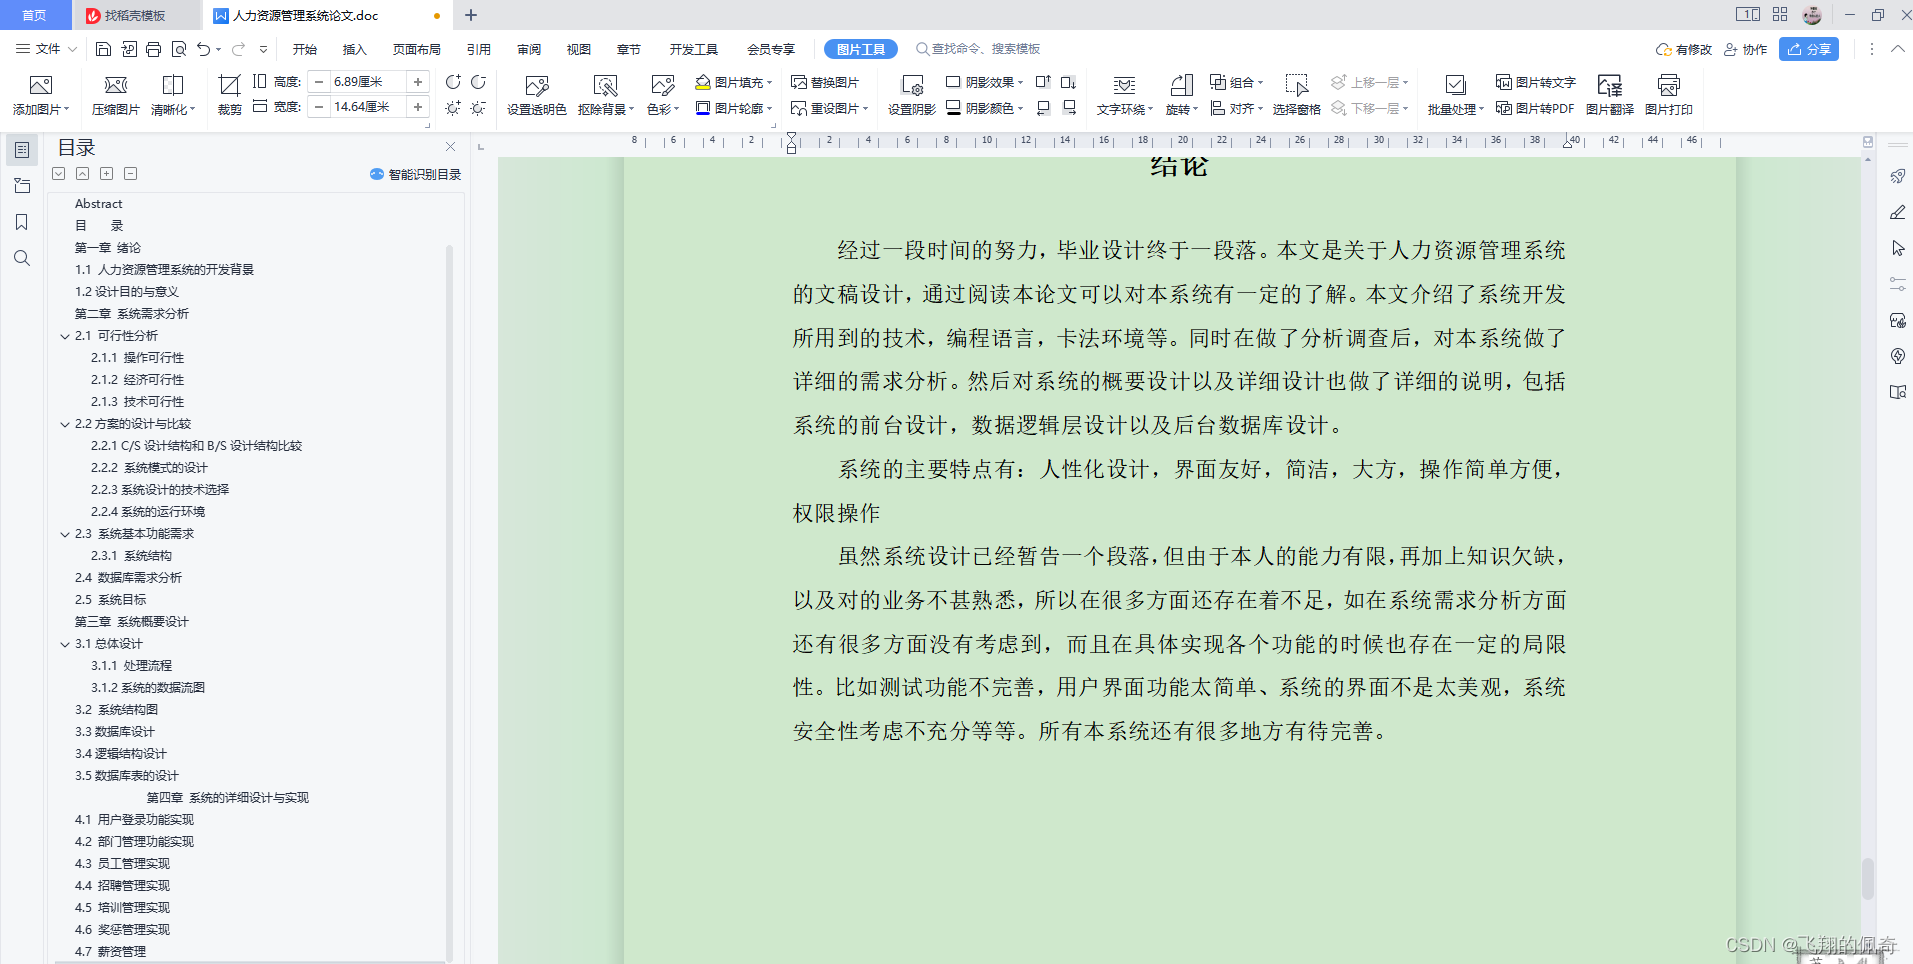Open the Color (色彩) dropdown
1913x964 pixels.
click(x=663, y=109)
